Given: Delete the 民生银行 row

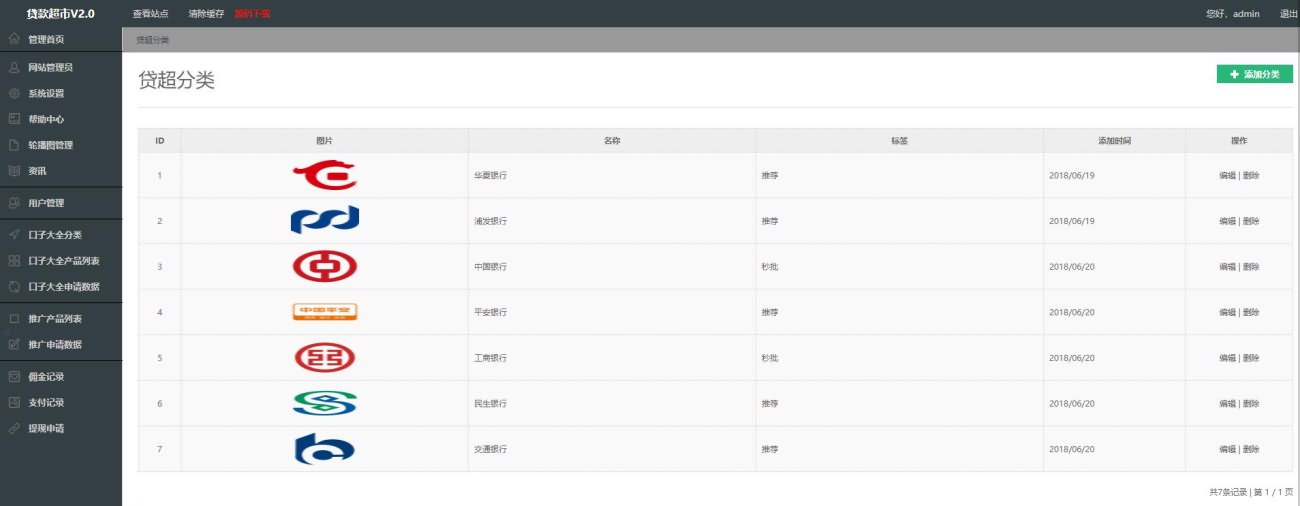Looking at the screenshot, I should click(1251, 404).
